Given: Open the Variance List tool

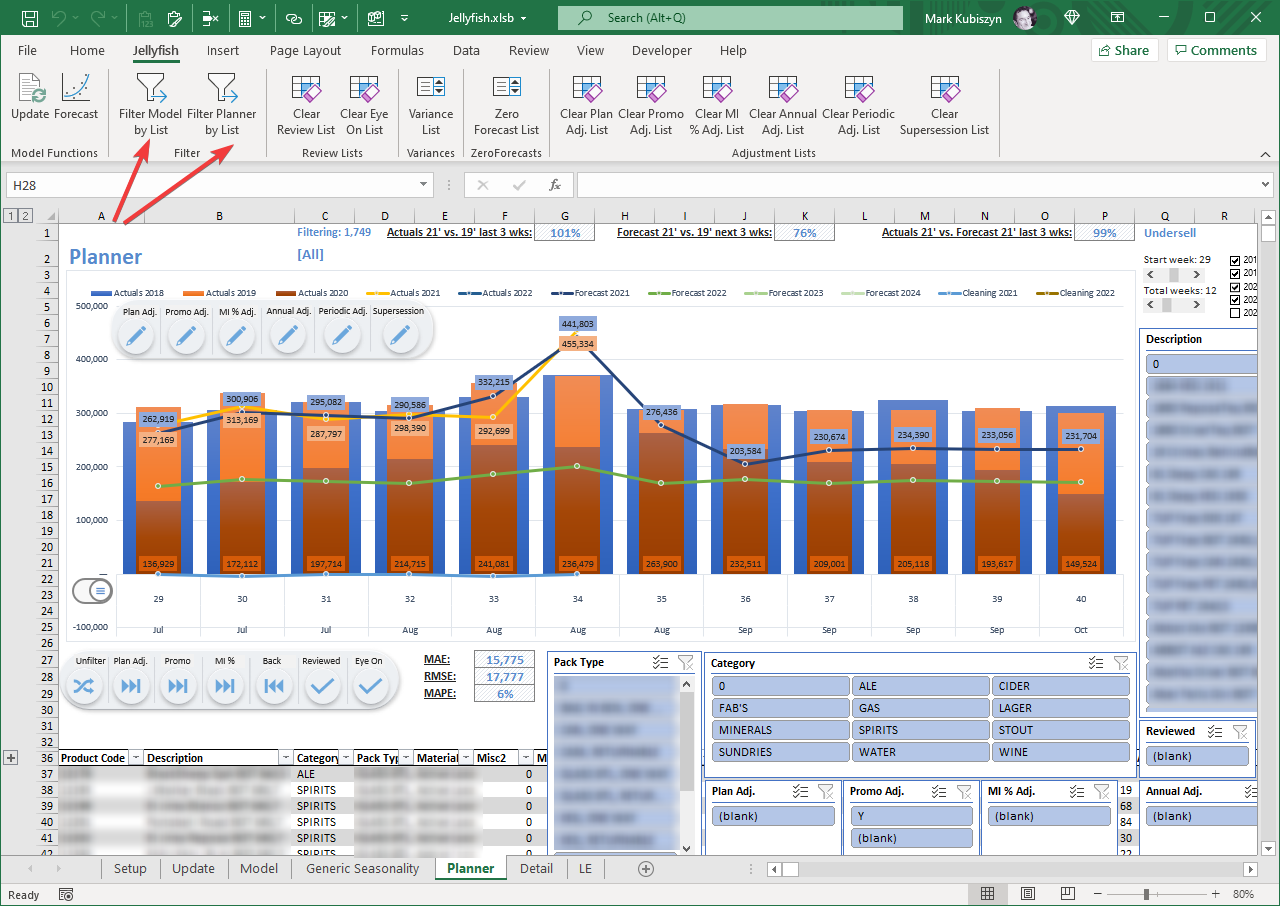Looking at the screenshot, I should coord(431,104).
